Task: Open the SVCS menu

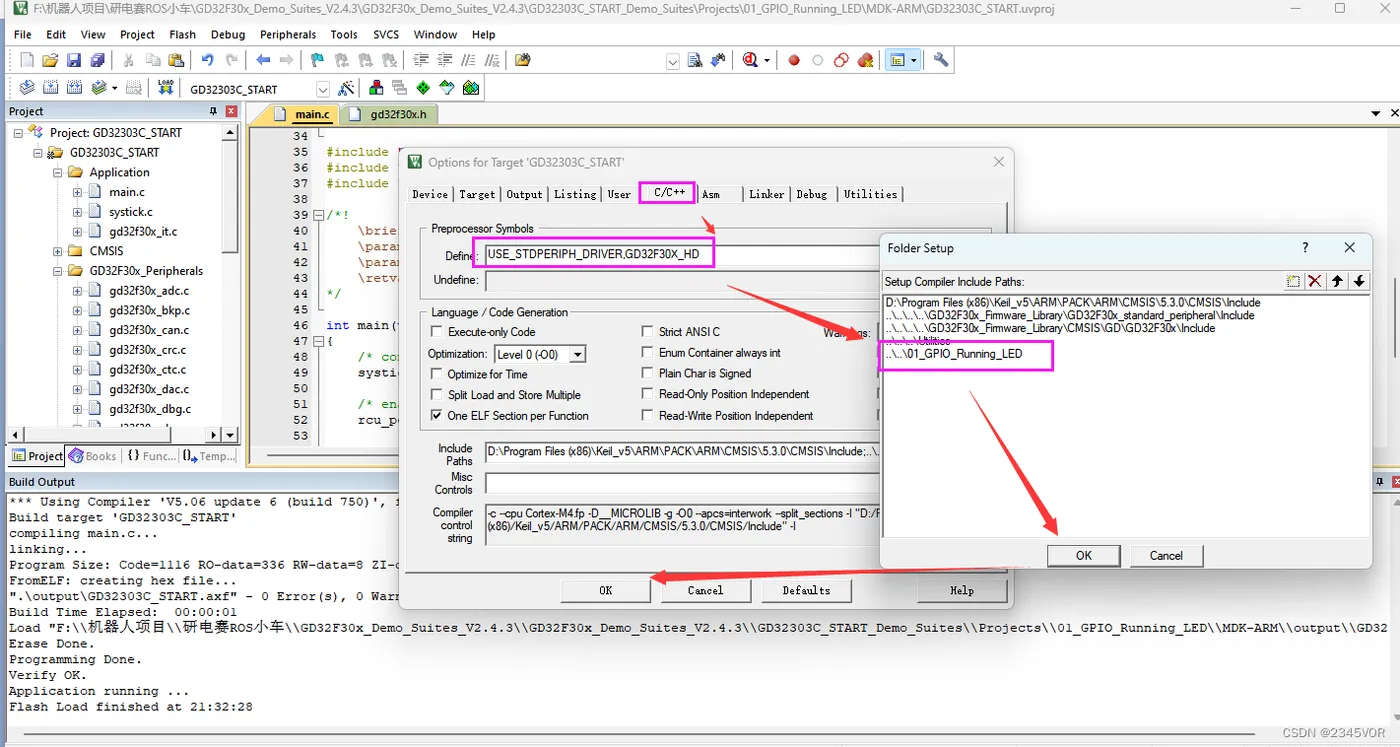Action: tap(386, 34)
